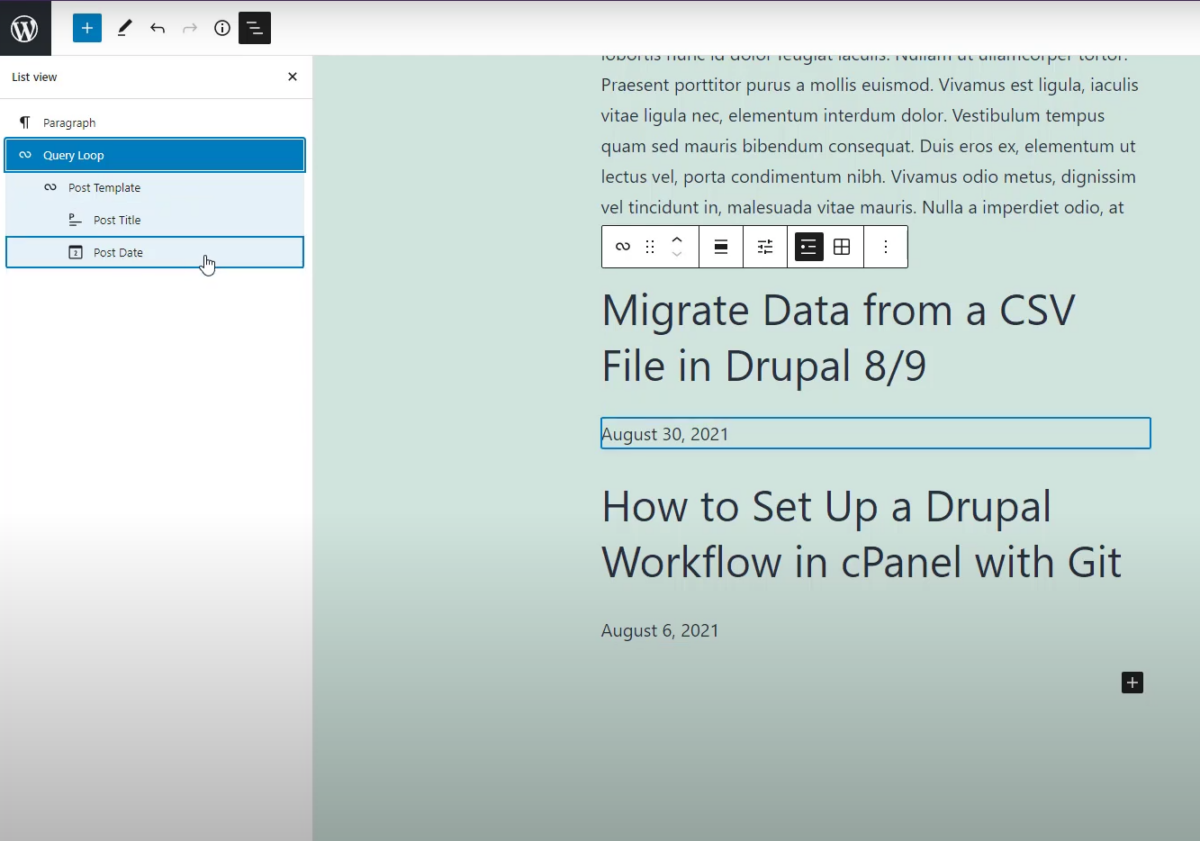Screen dimensions: 1200x841
Task: Click the Migrate Data from a CSV title
Action: click(x=838, y=338)
